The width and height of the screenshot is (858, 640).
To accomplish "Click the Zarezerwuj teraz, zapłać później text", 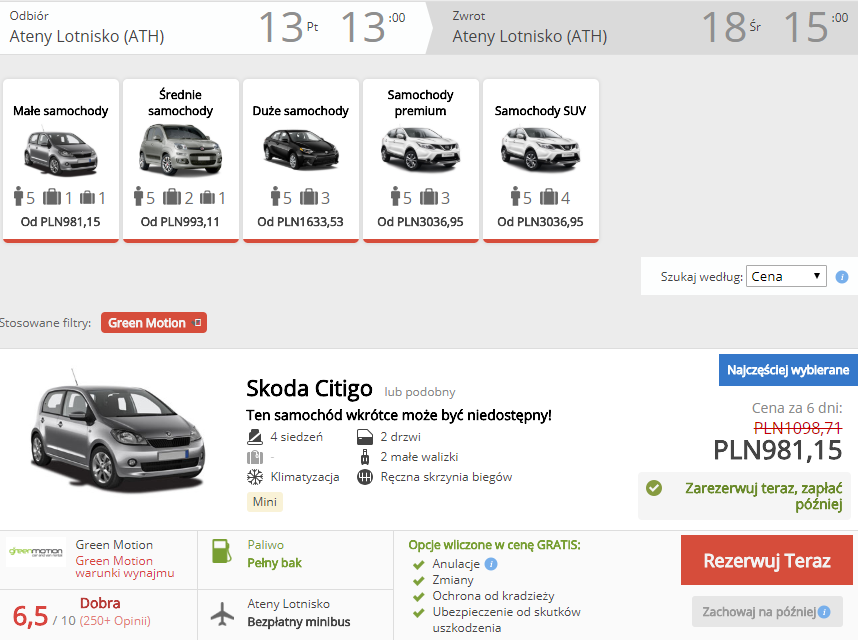I will coord(763,496).
